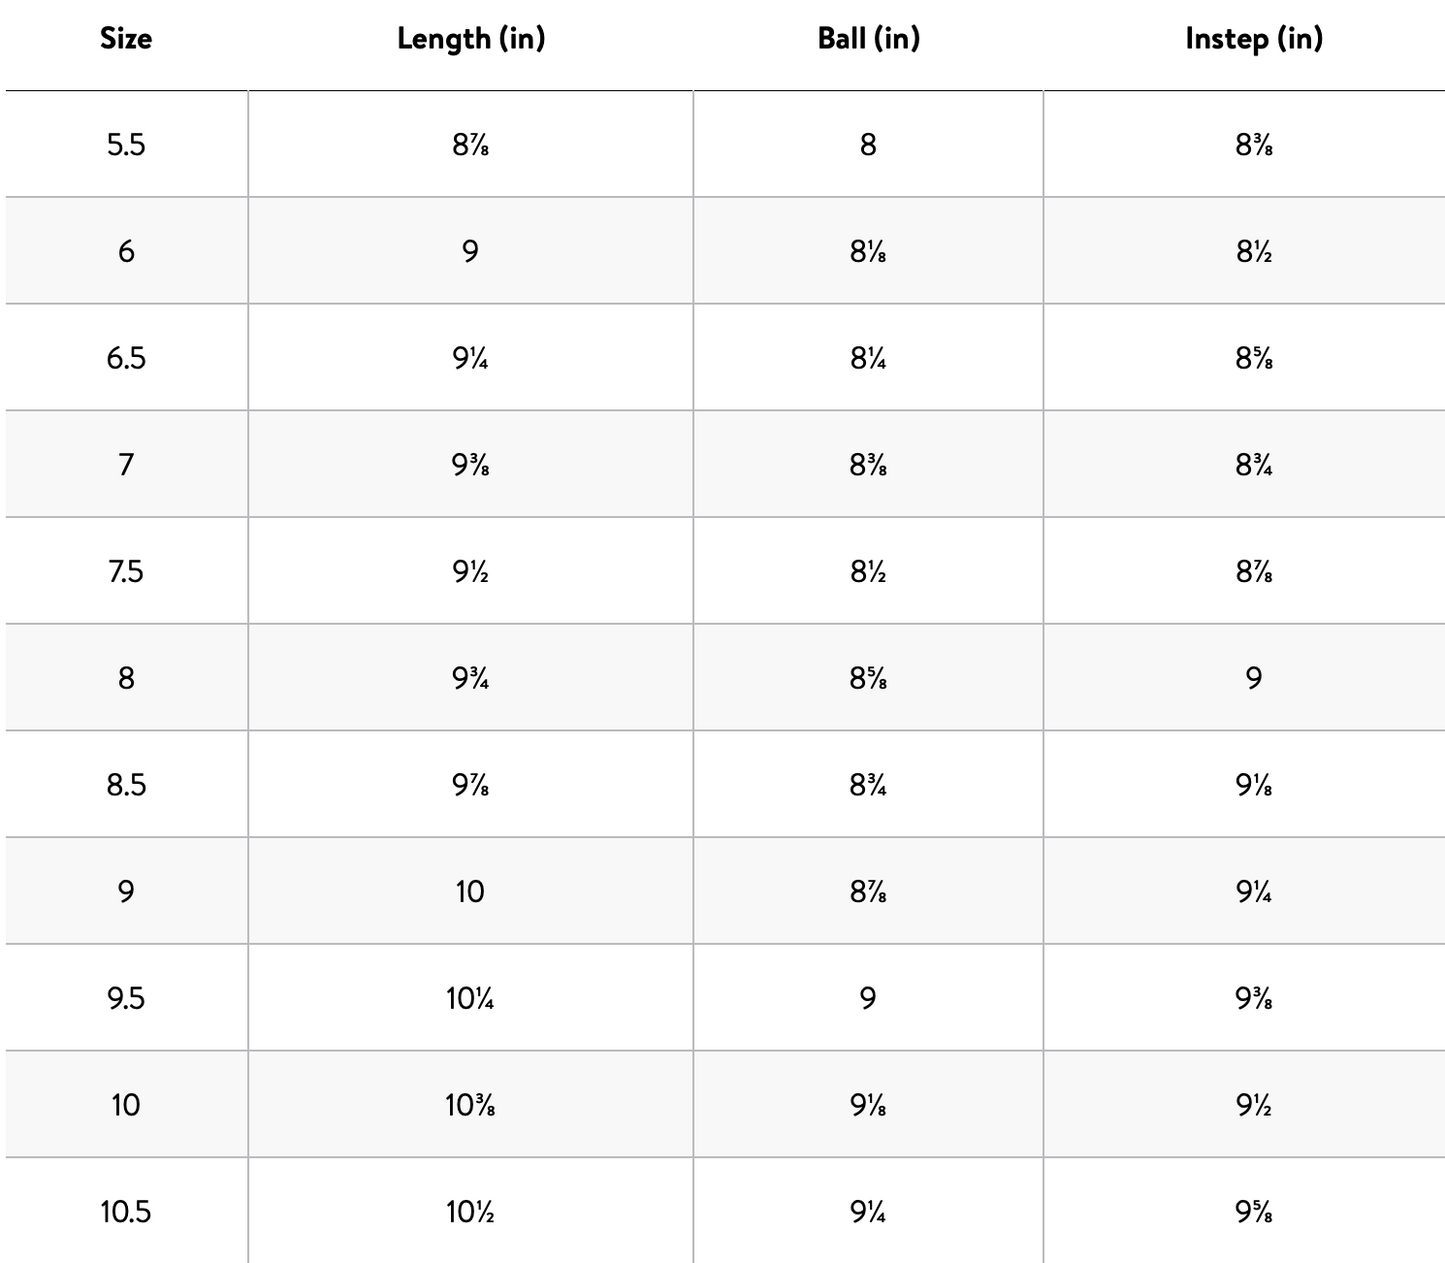The width and height of the screenshot is (1445, 1263).
Task: Click the ball value for size 7.5
Action: 868,572
